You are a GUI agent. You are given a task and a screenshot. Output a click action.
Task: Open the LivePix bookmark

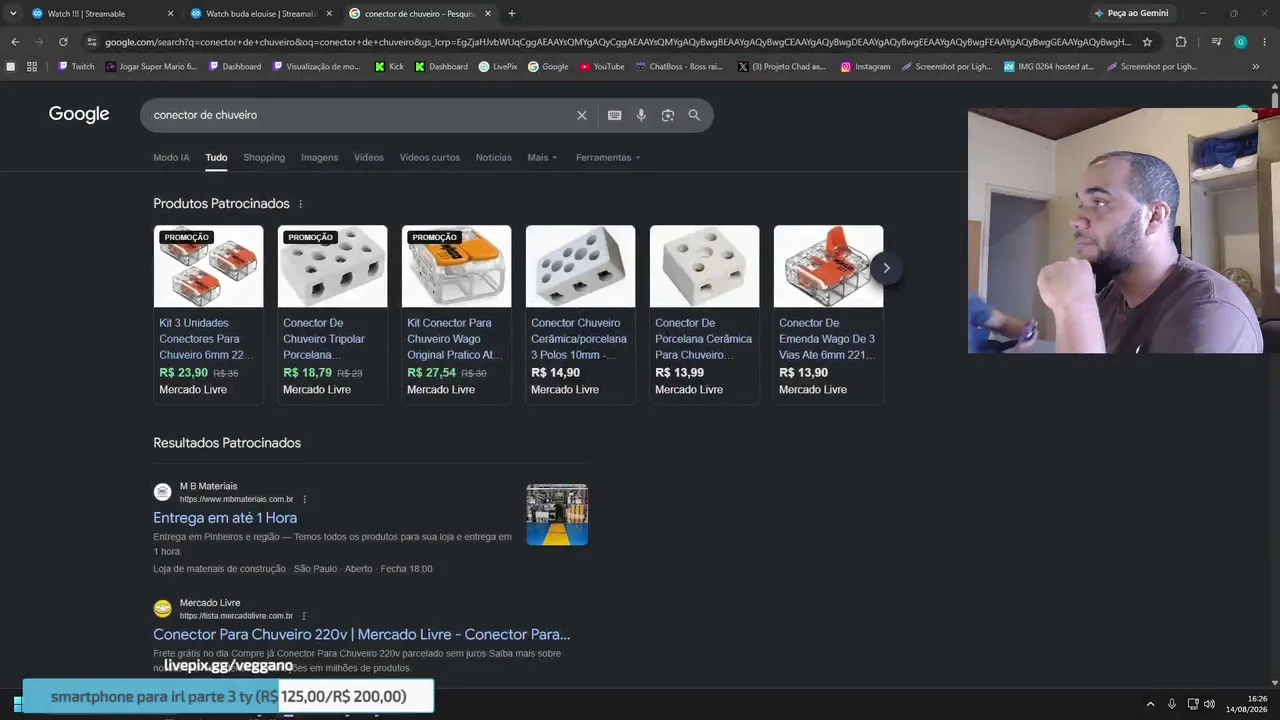pos(498,67)
